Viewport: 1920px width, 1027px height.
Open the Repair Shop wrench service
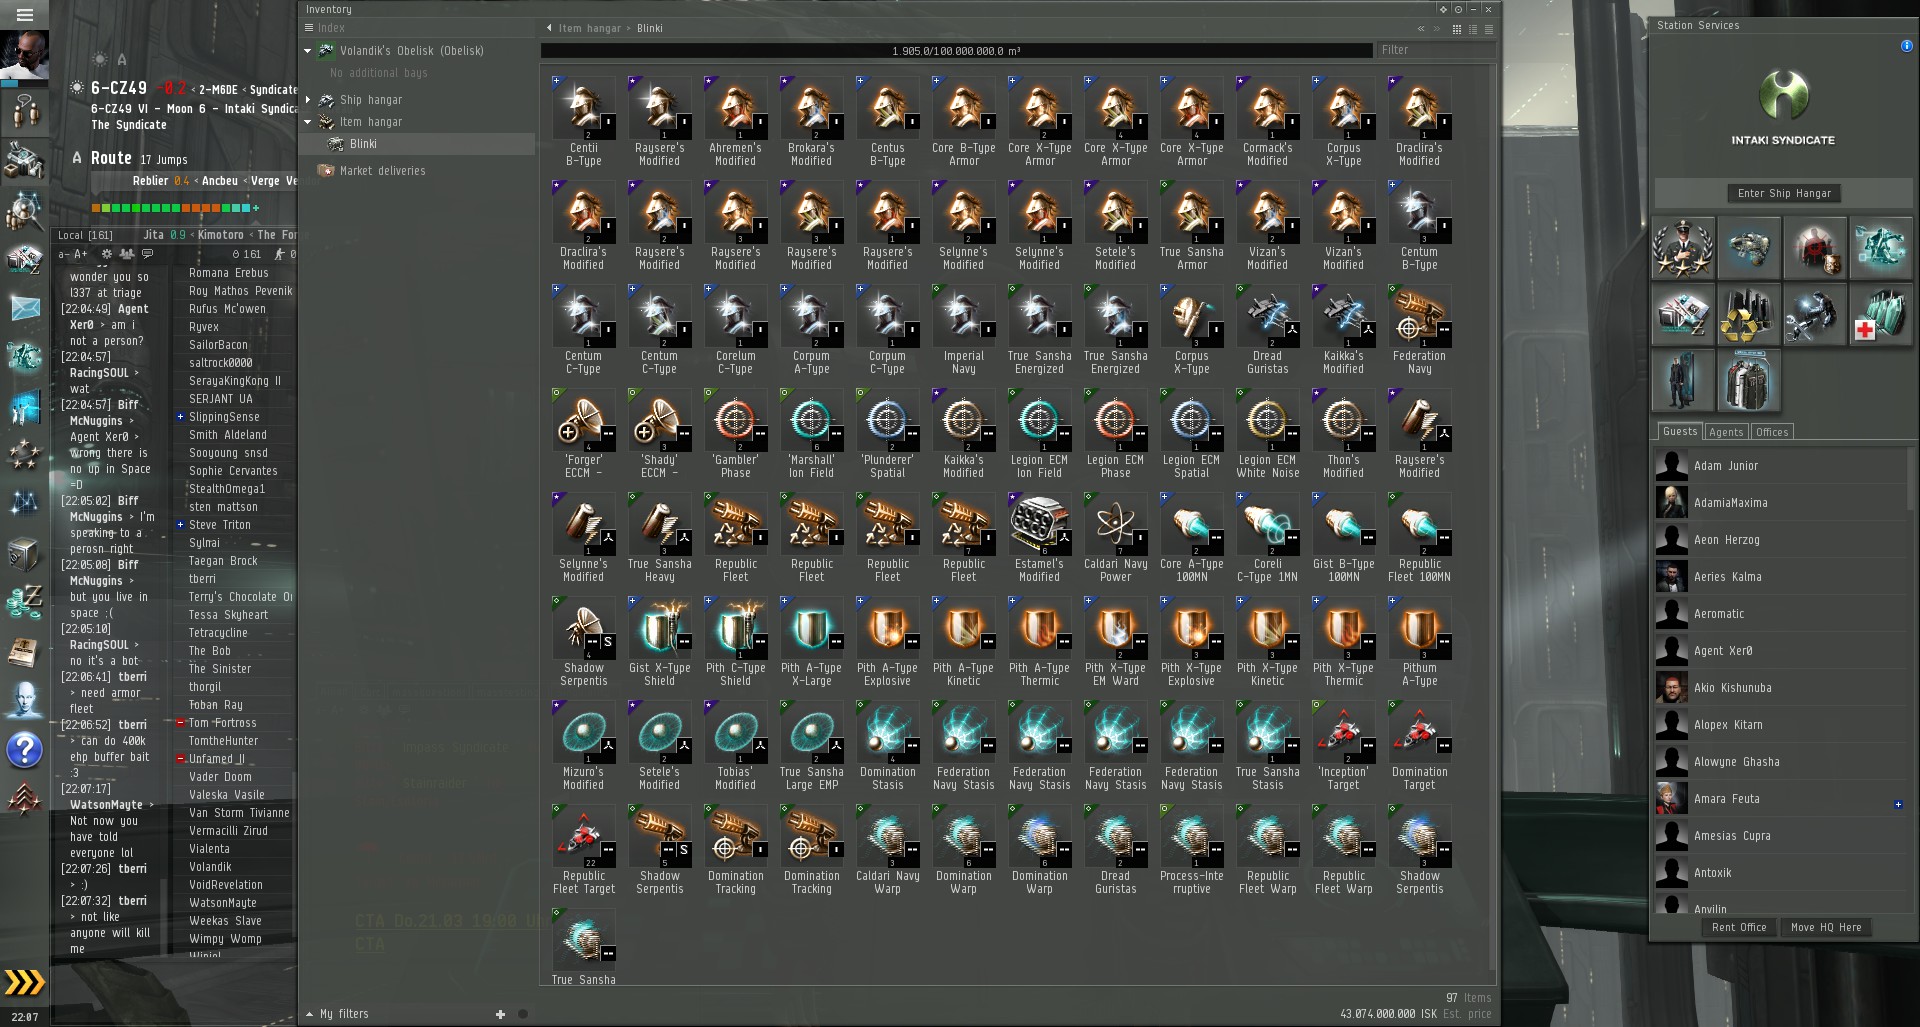(x=1815, y=314)
